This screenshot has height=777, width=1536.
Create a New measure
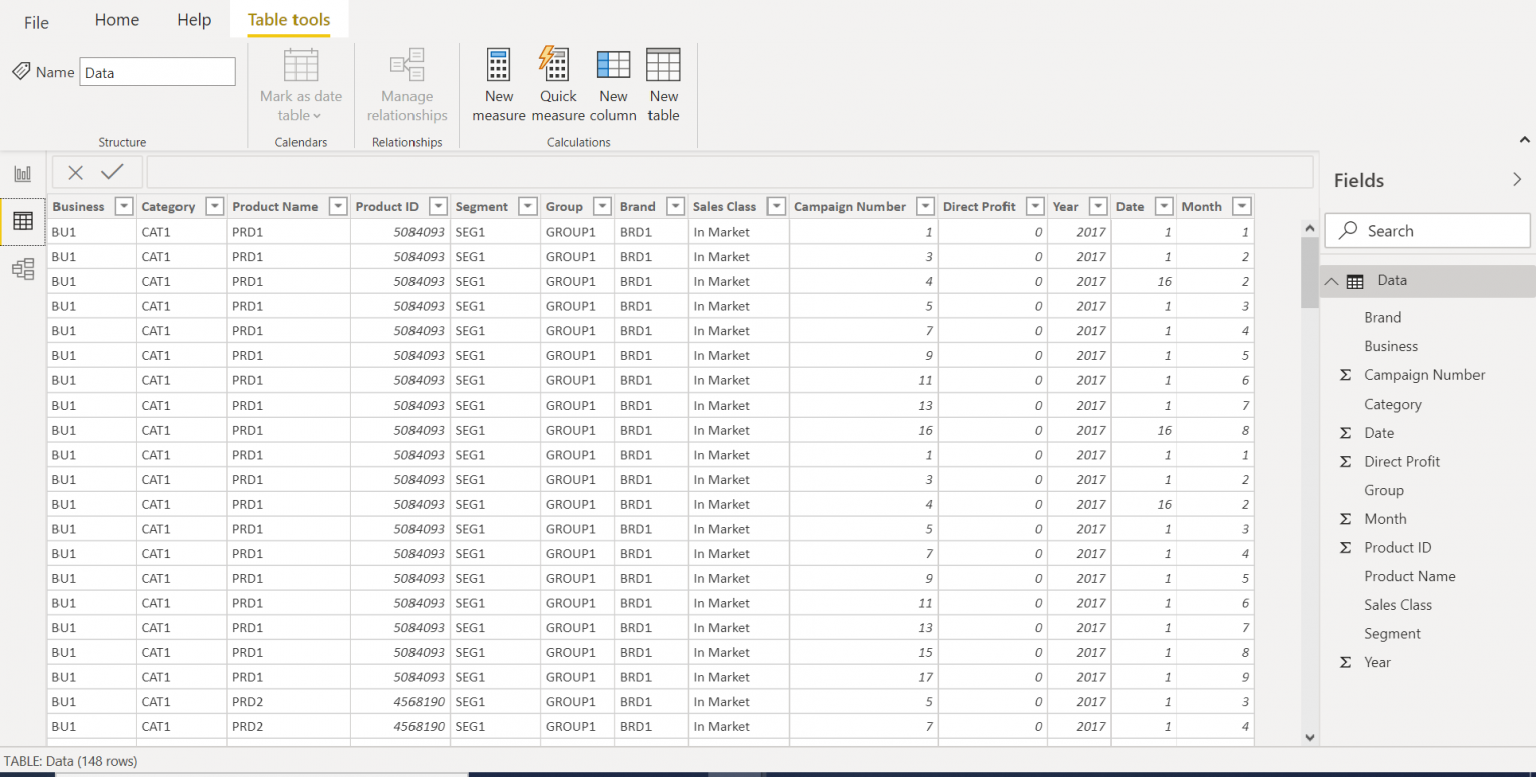coord(498,83)
